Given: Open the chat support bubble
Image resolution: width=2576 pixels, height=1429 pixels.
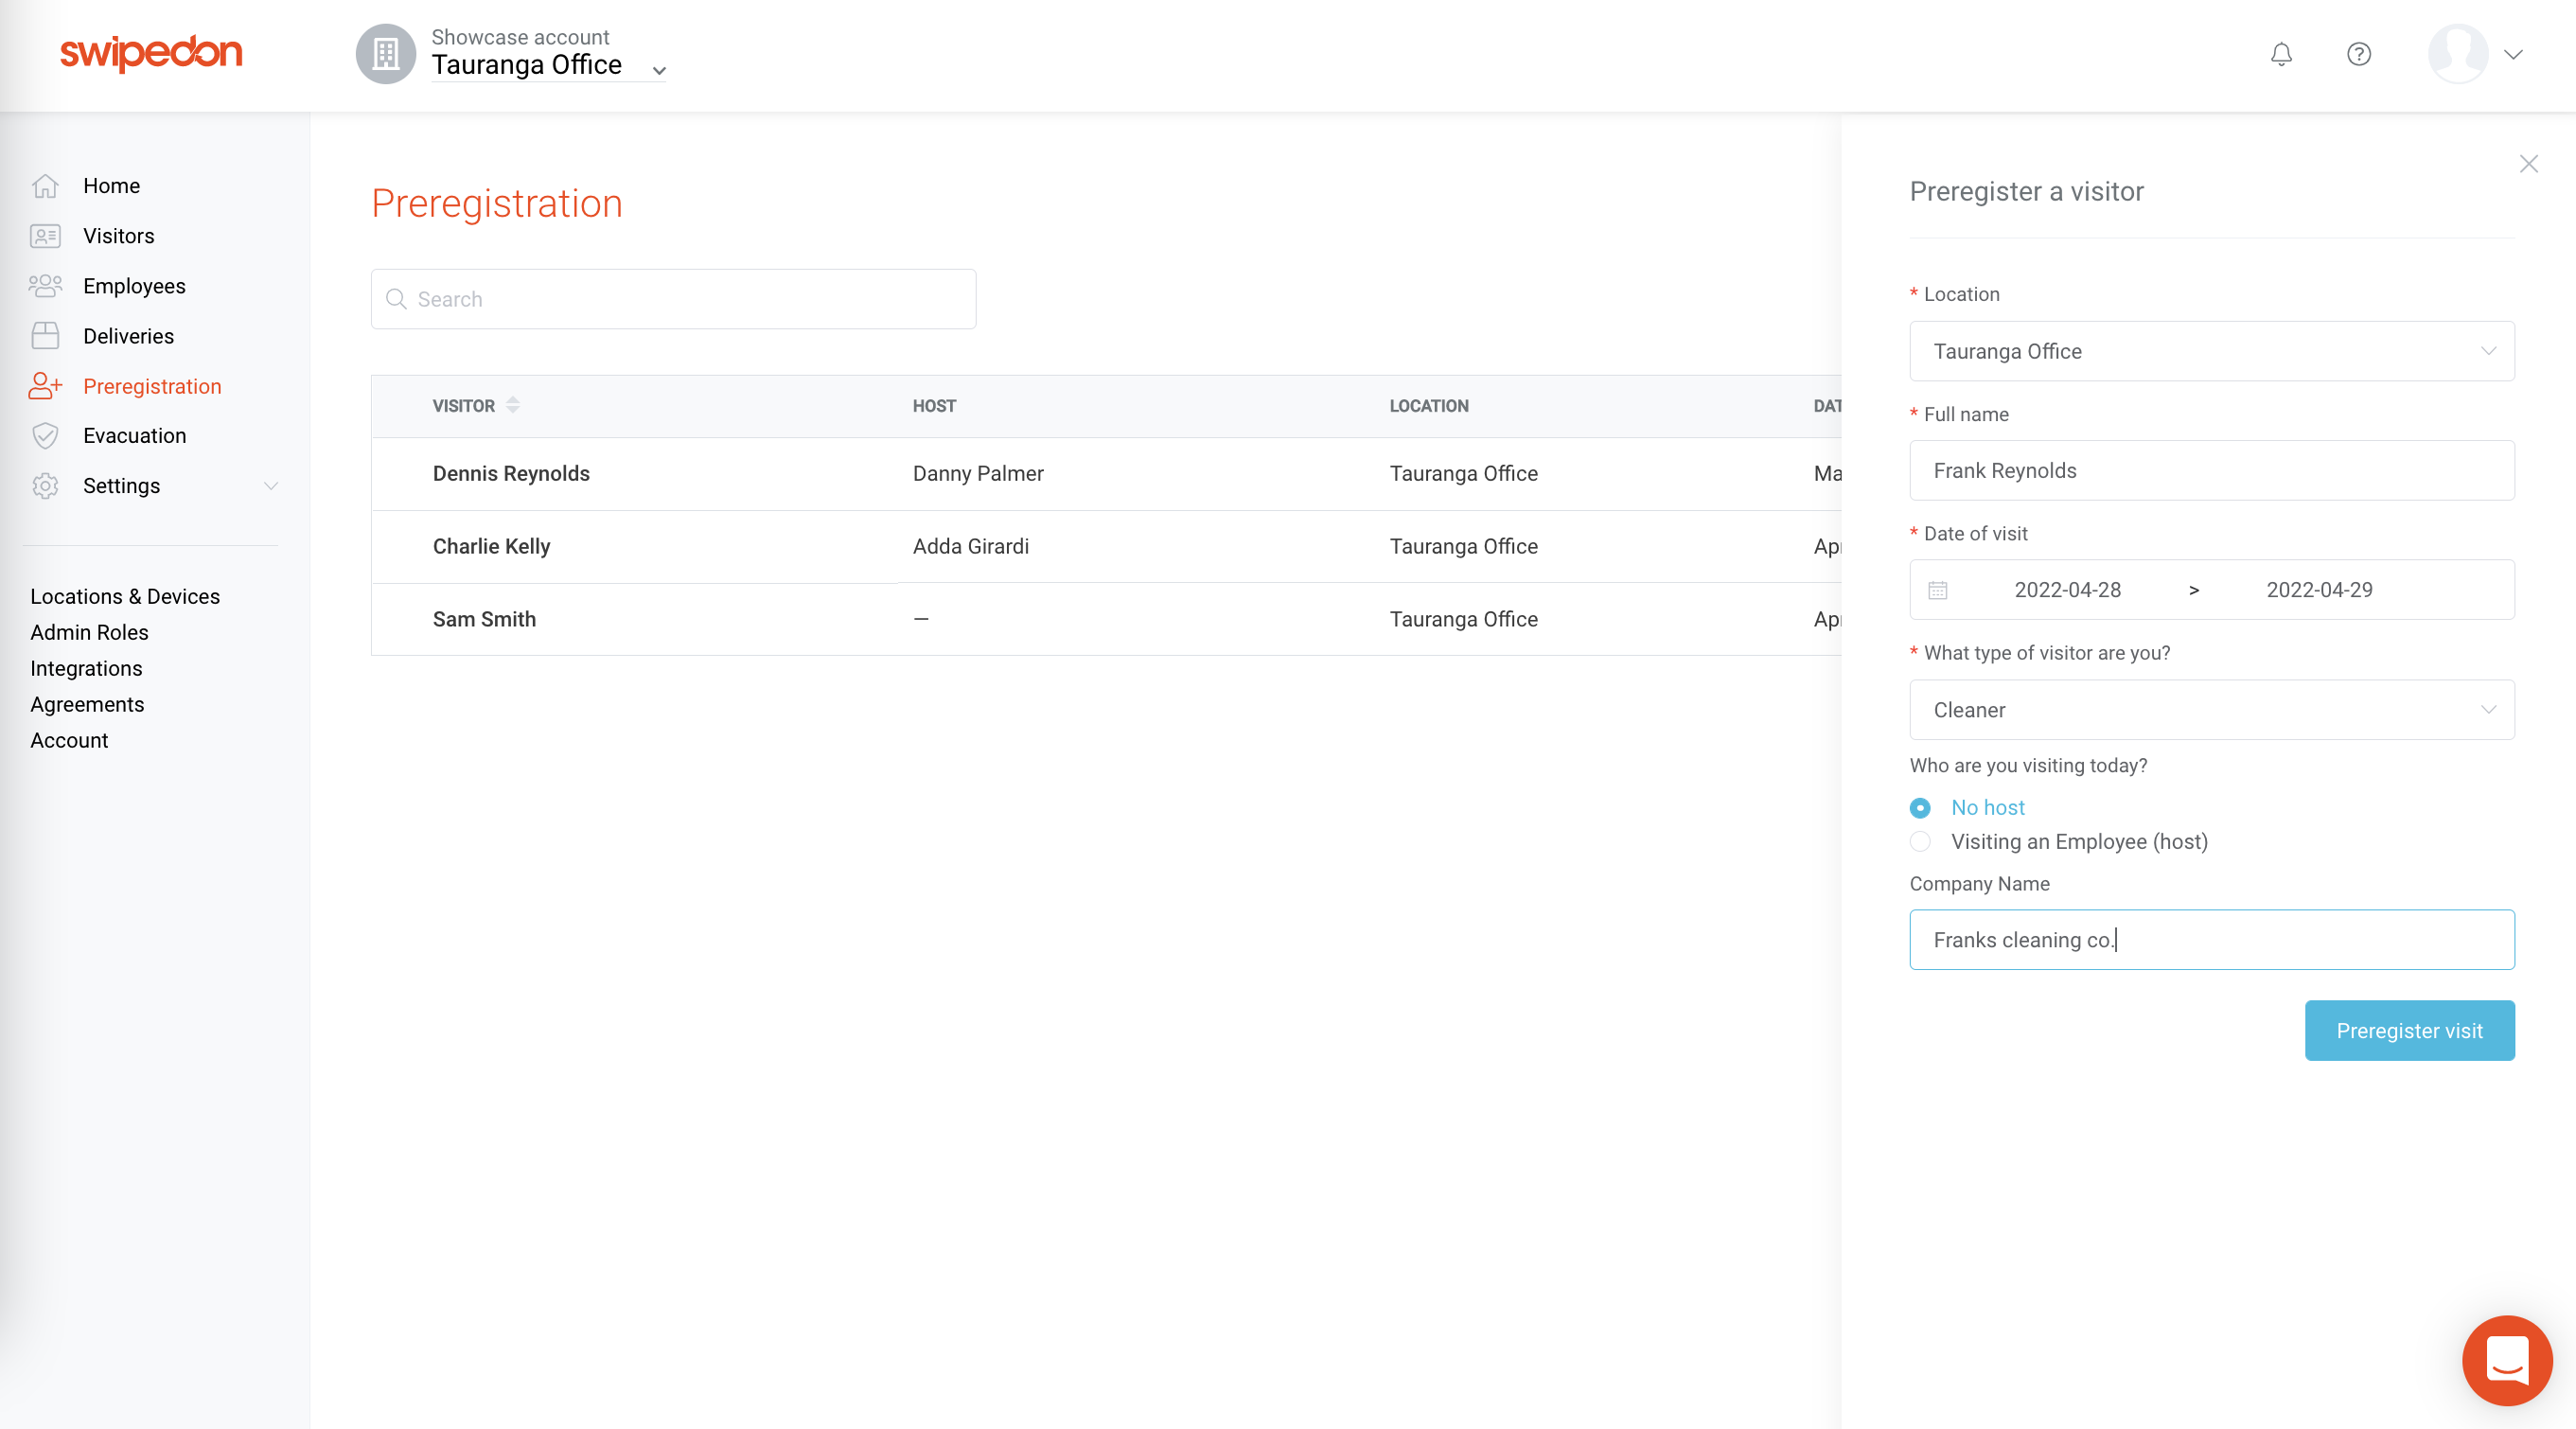Looking at the screenshot, I should (2507, 1360).
